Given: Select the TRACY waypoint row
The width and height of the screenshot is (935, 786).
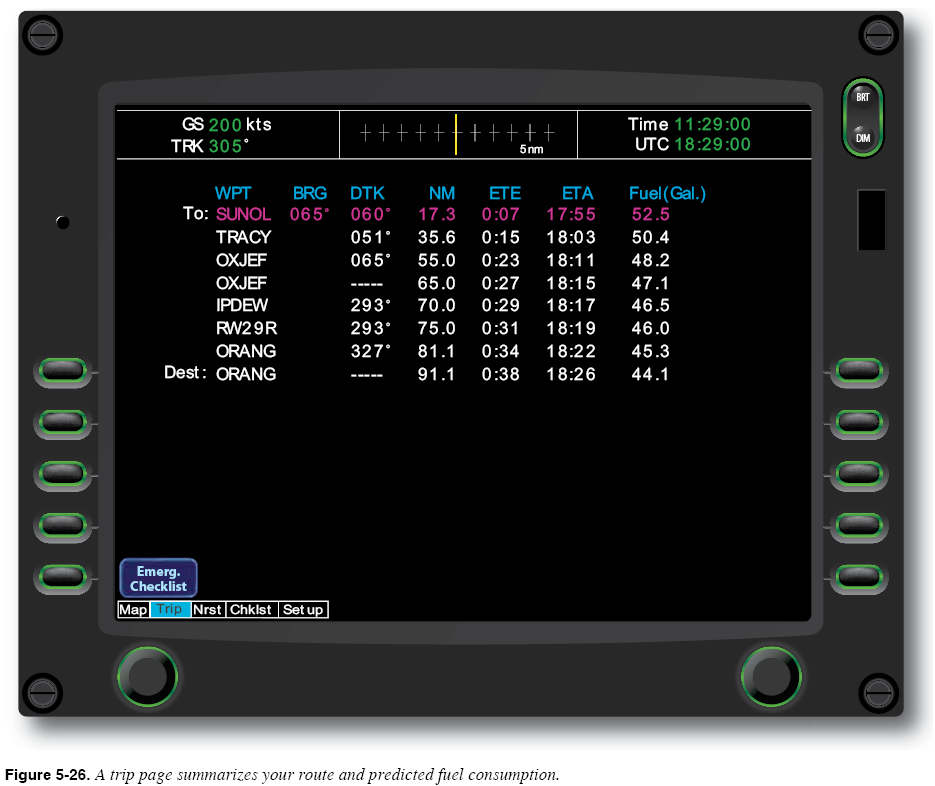Looking at the screenshot, I should (x=243, y=238).
